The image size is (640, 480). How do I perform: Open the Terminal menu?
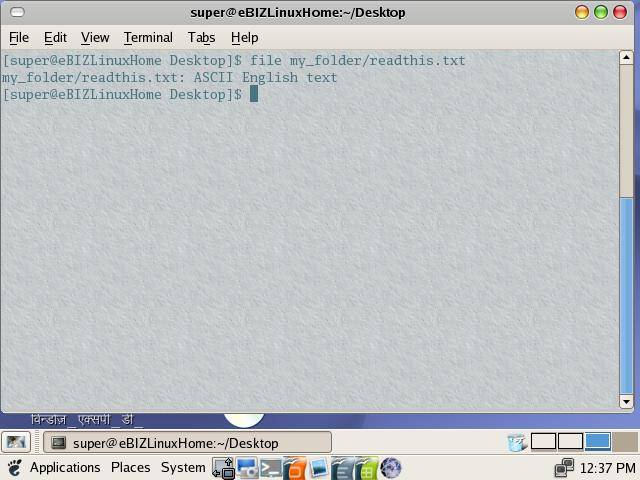click(148, 37)
